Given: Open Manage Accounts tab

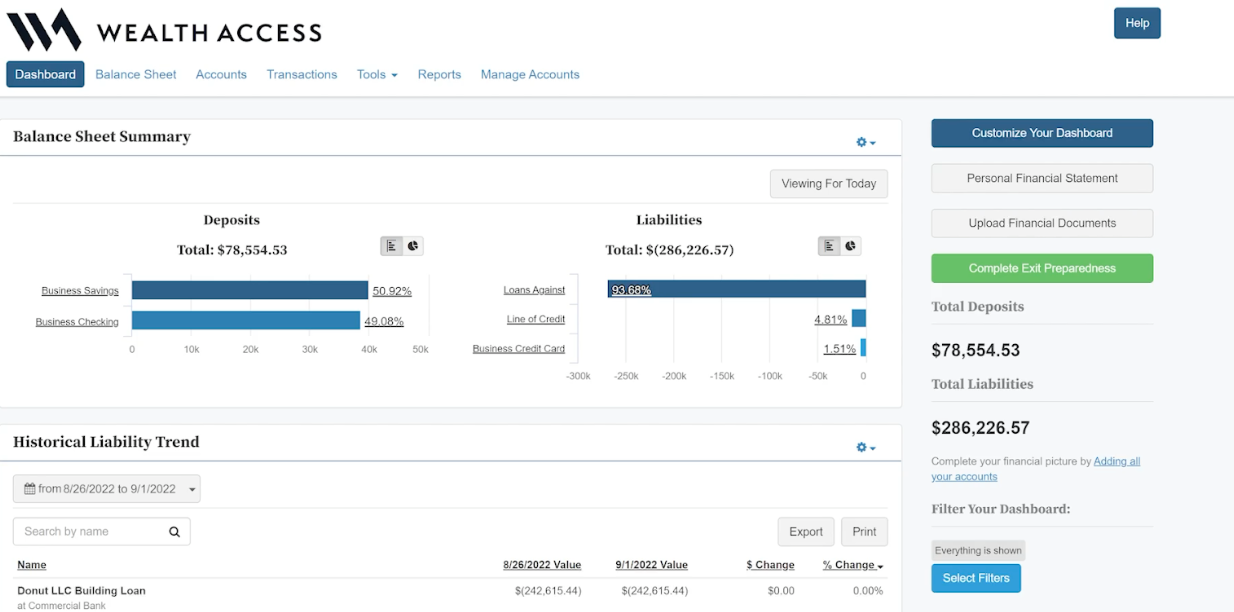Looking at the screenshot, I should (x=530, y=74).
